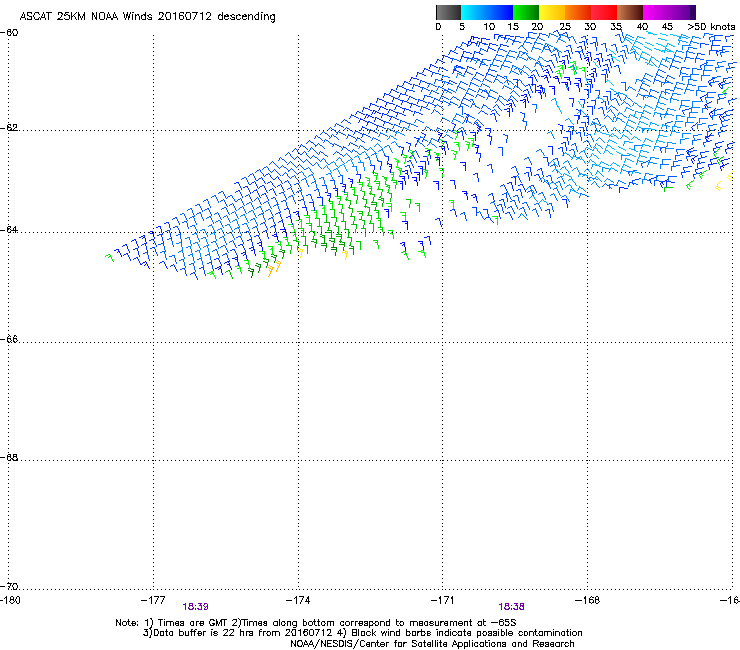740x650 pixels.
Task: Click the '40' label under the color scale
Action: click(x=642, y=27)
